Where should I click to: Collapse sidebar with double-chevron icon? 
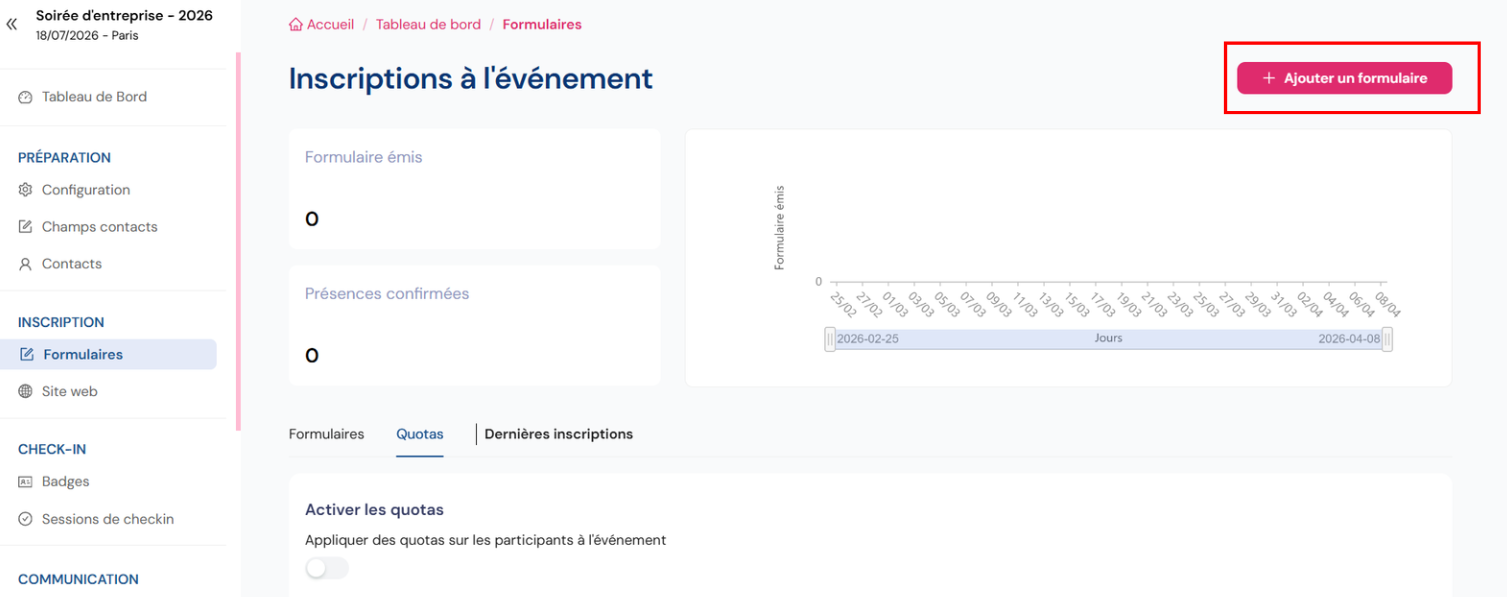coord(12,24)
